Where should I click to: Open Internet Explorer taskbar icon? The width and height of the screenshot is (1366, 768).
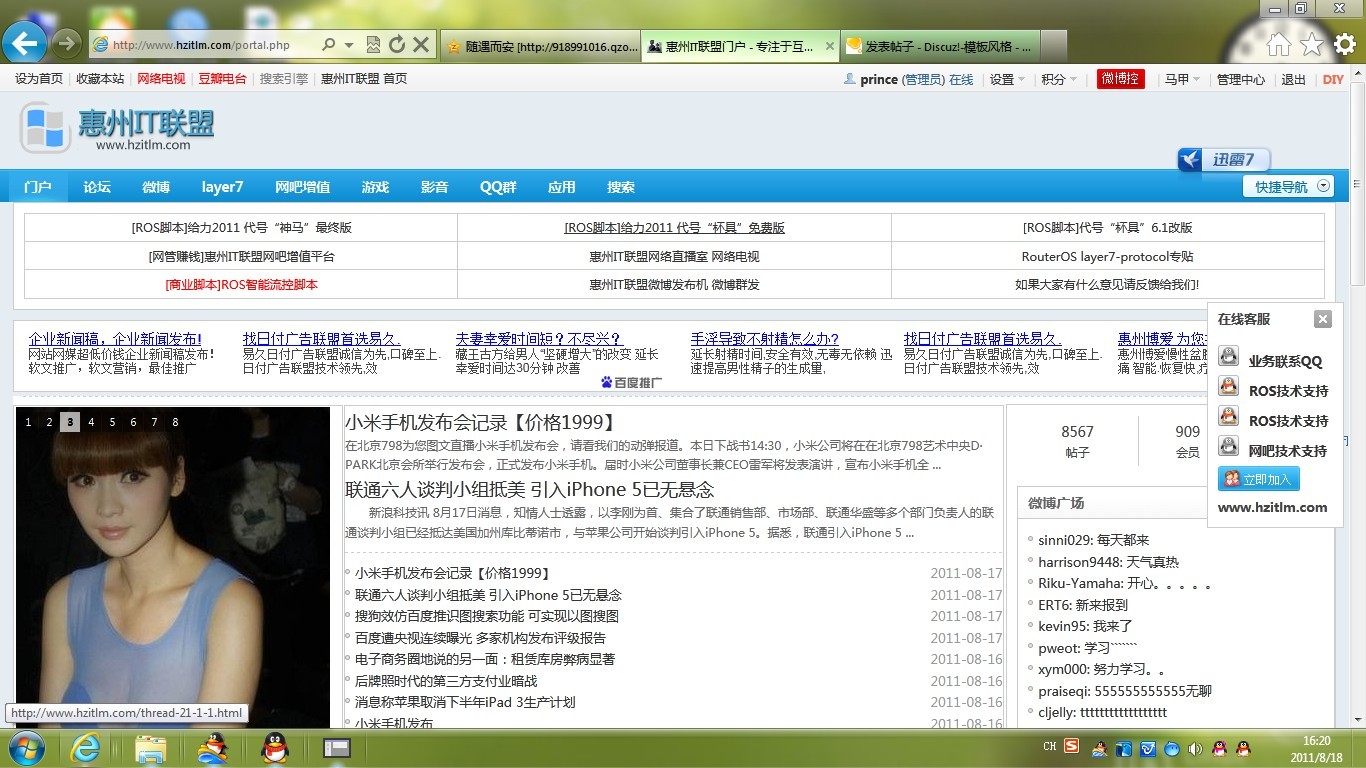pos(85,748)
